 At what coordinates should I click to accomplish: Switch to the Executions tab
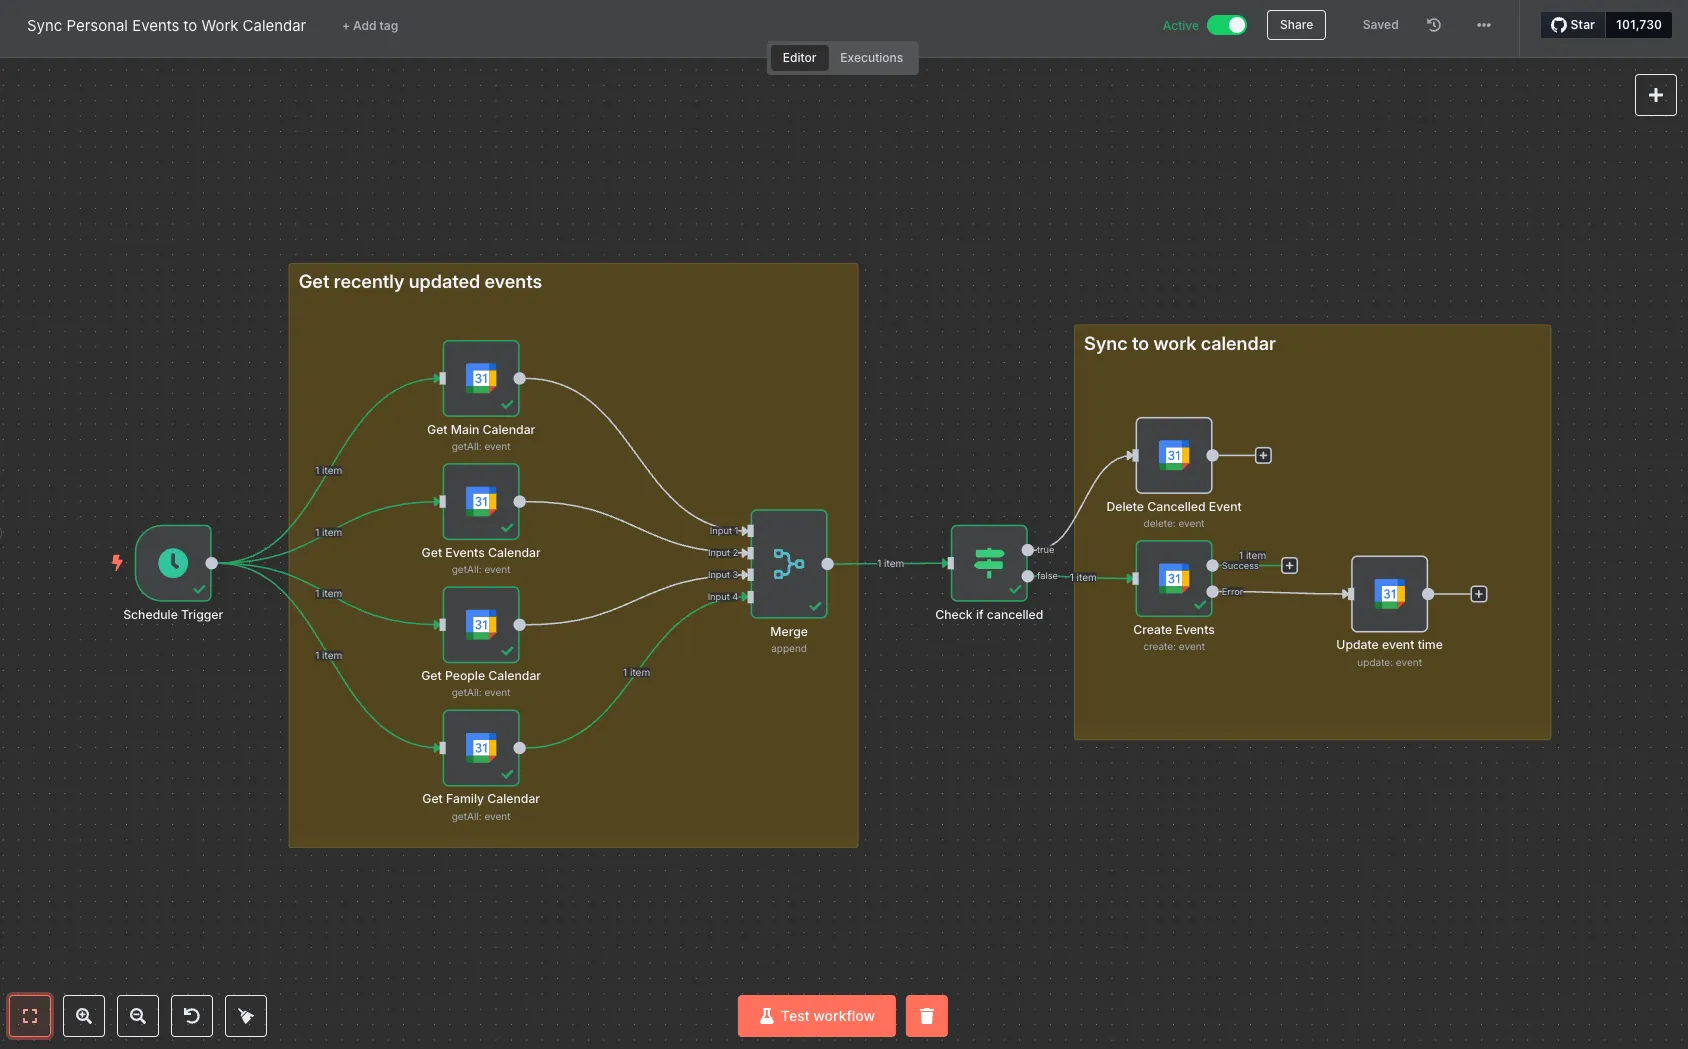pyautogui.click(x=871, y=58)
